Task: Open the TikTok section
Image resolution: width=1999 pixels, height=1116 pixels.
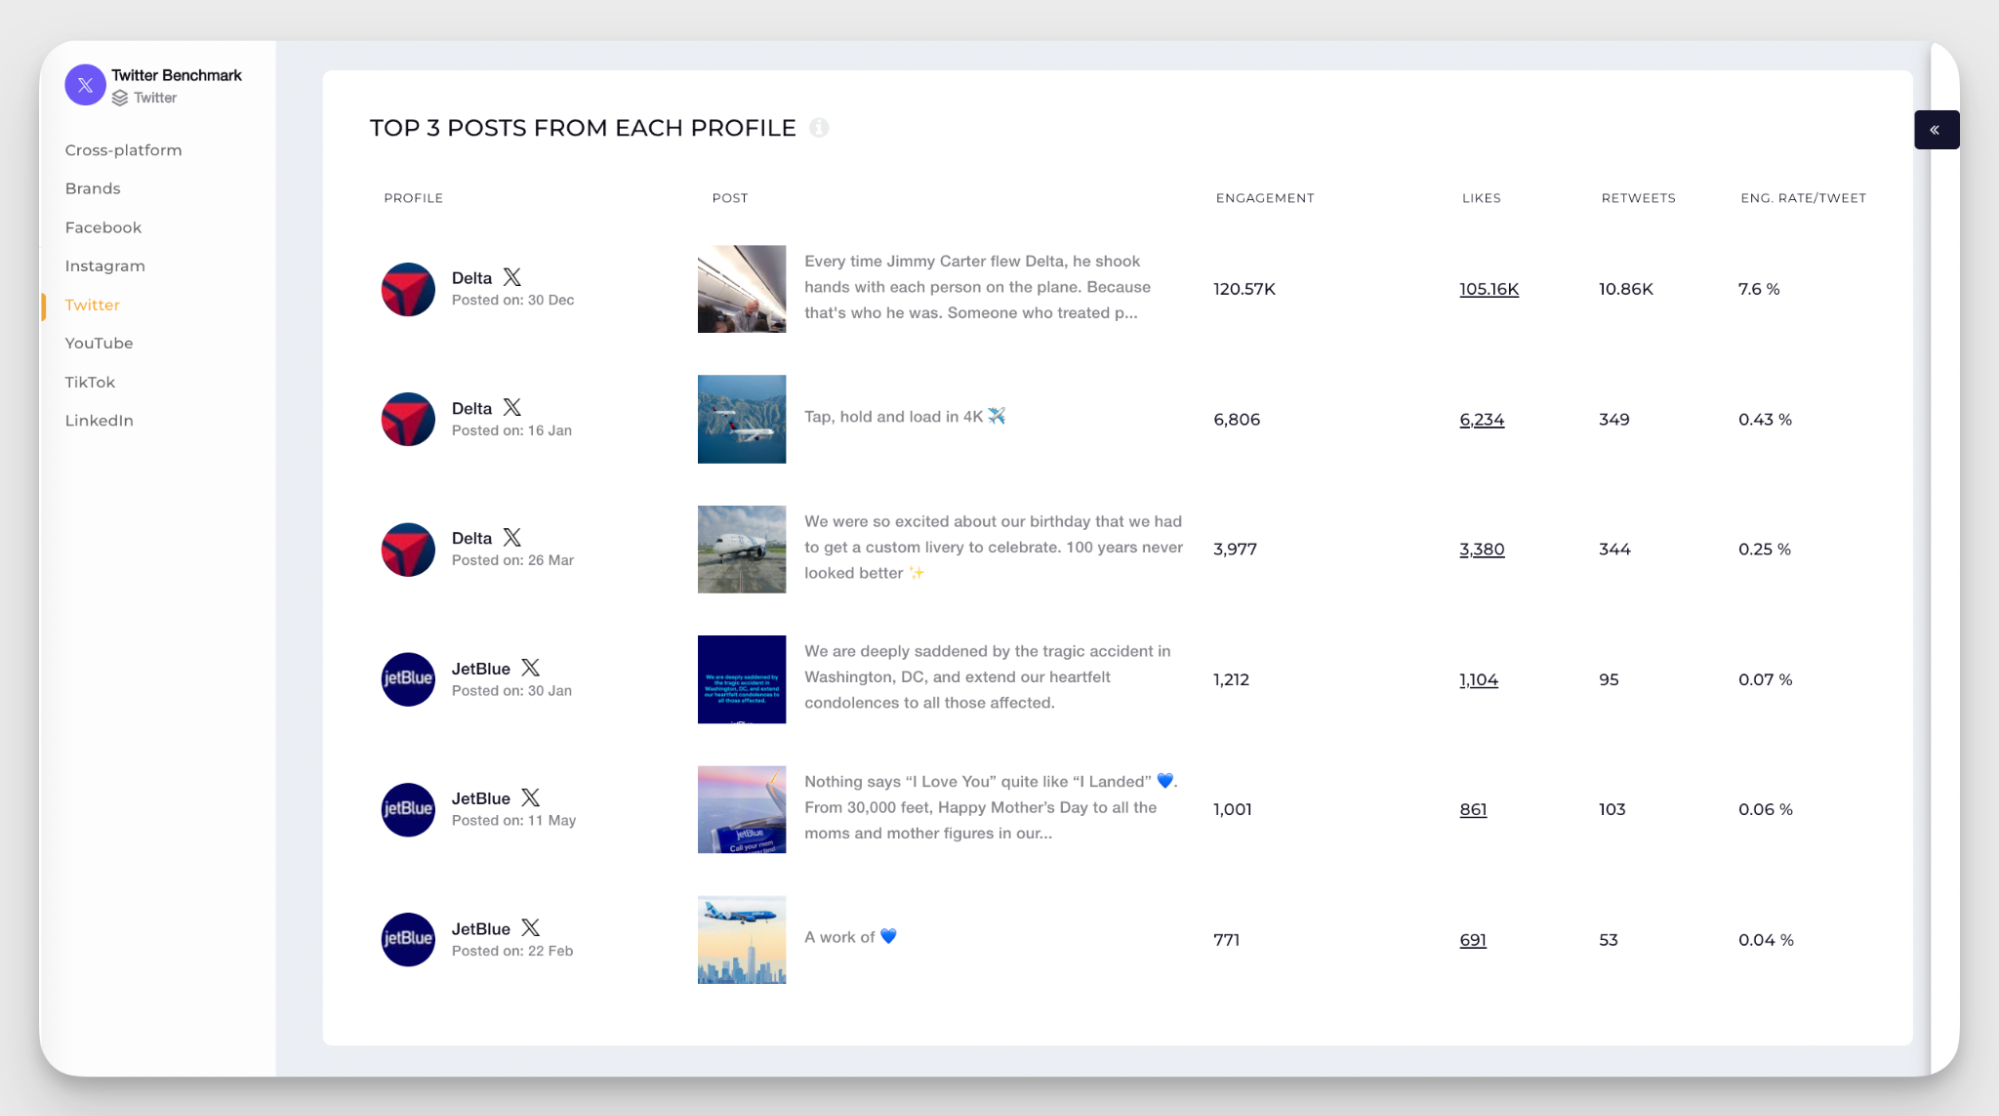Action: pos(89,381)
